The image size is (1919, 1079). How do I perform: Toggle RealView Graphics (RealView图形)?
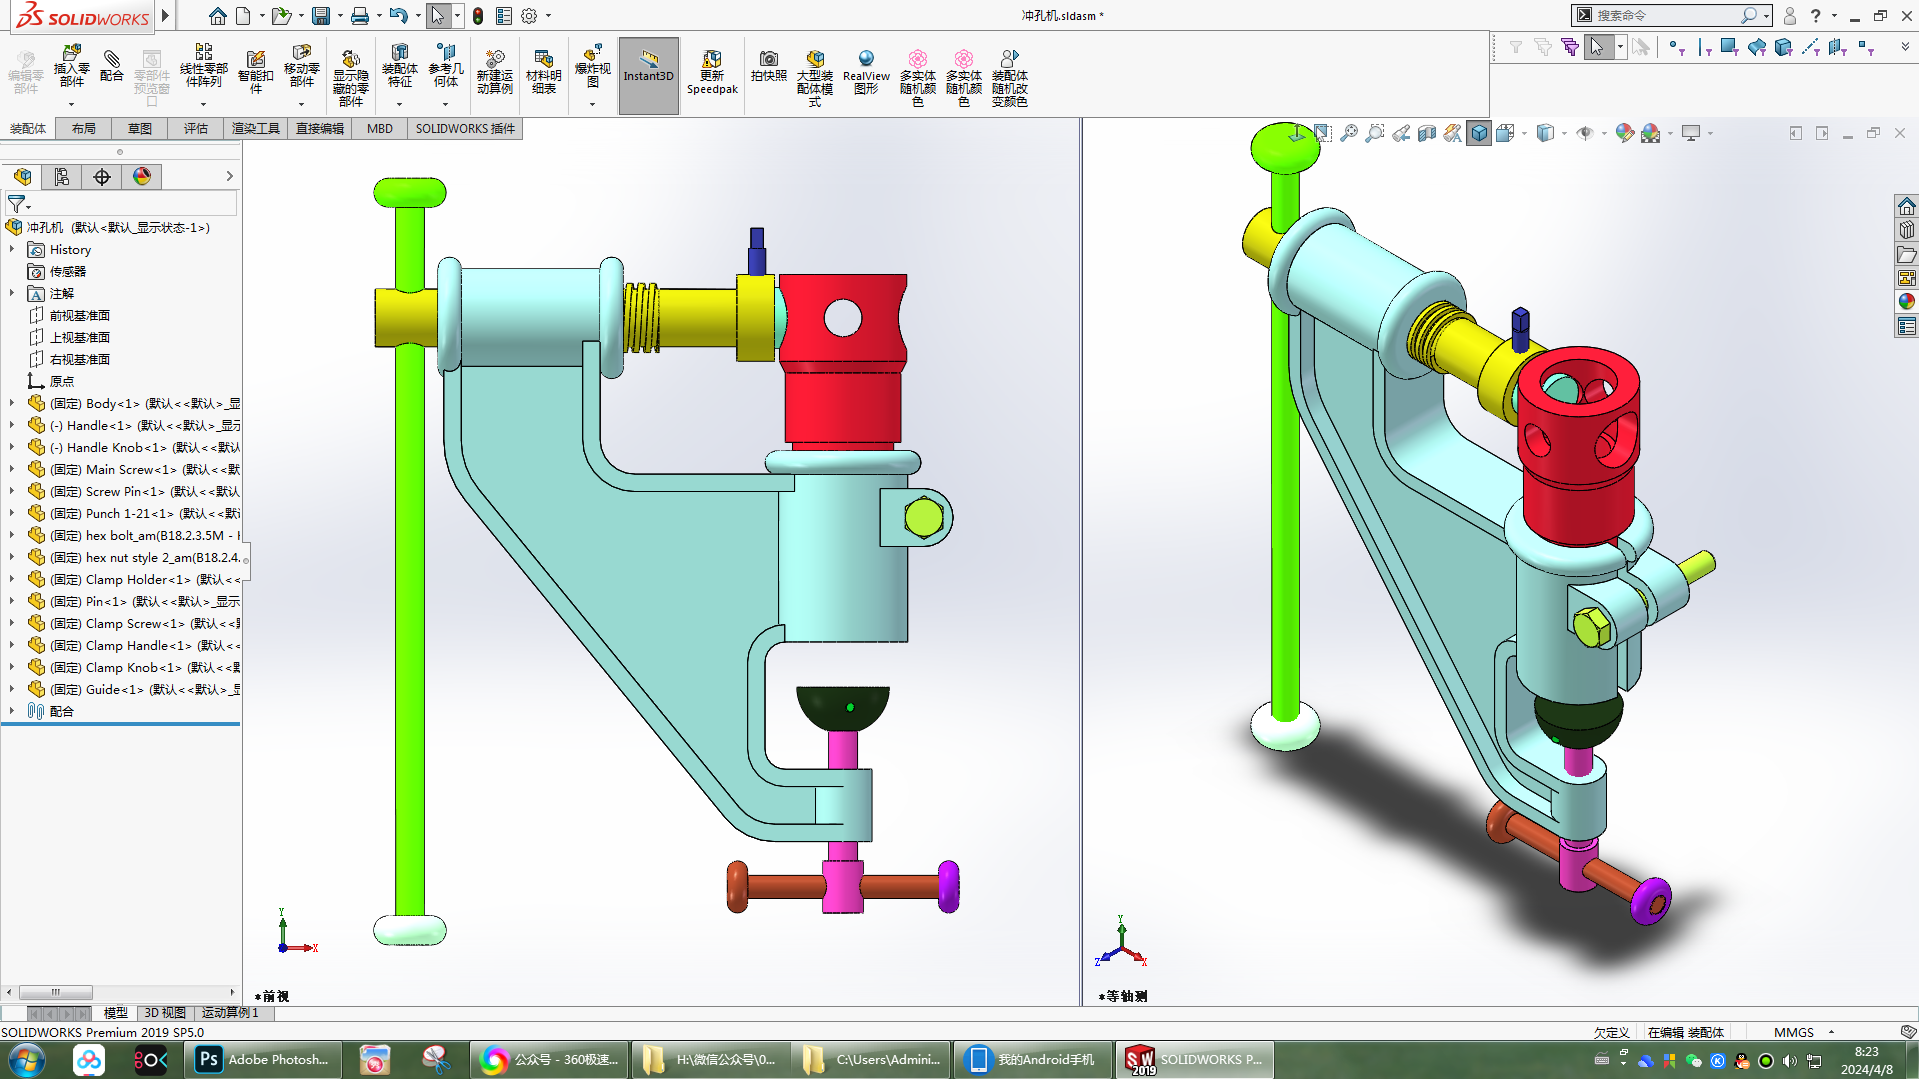coord(866,72)
